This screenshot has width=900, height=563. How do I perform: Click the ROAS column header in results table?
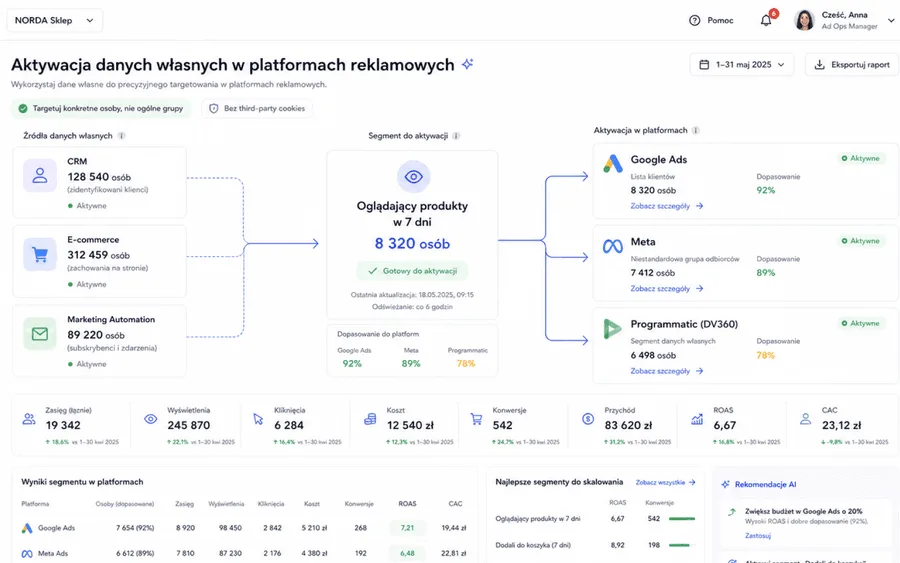(x=407, y=504)
